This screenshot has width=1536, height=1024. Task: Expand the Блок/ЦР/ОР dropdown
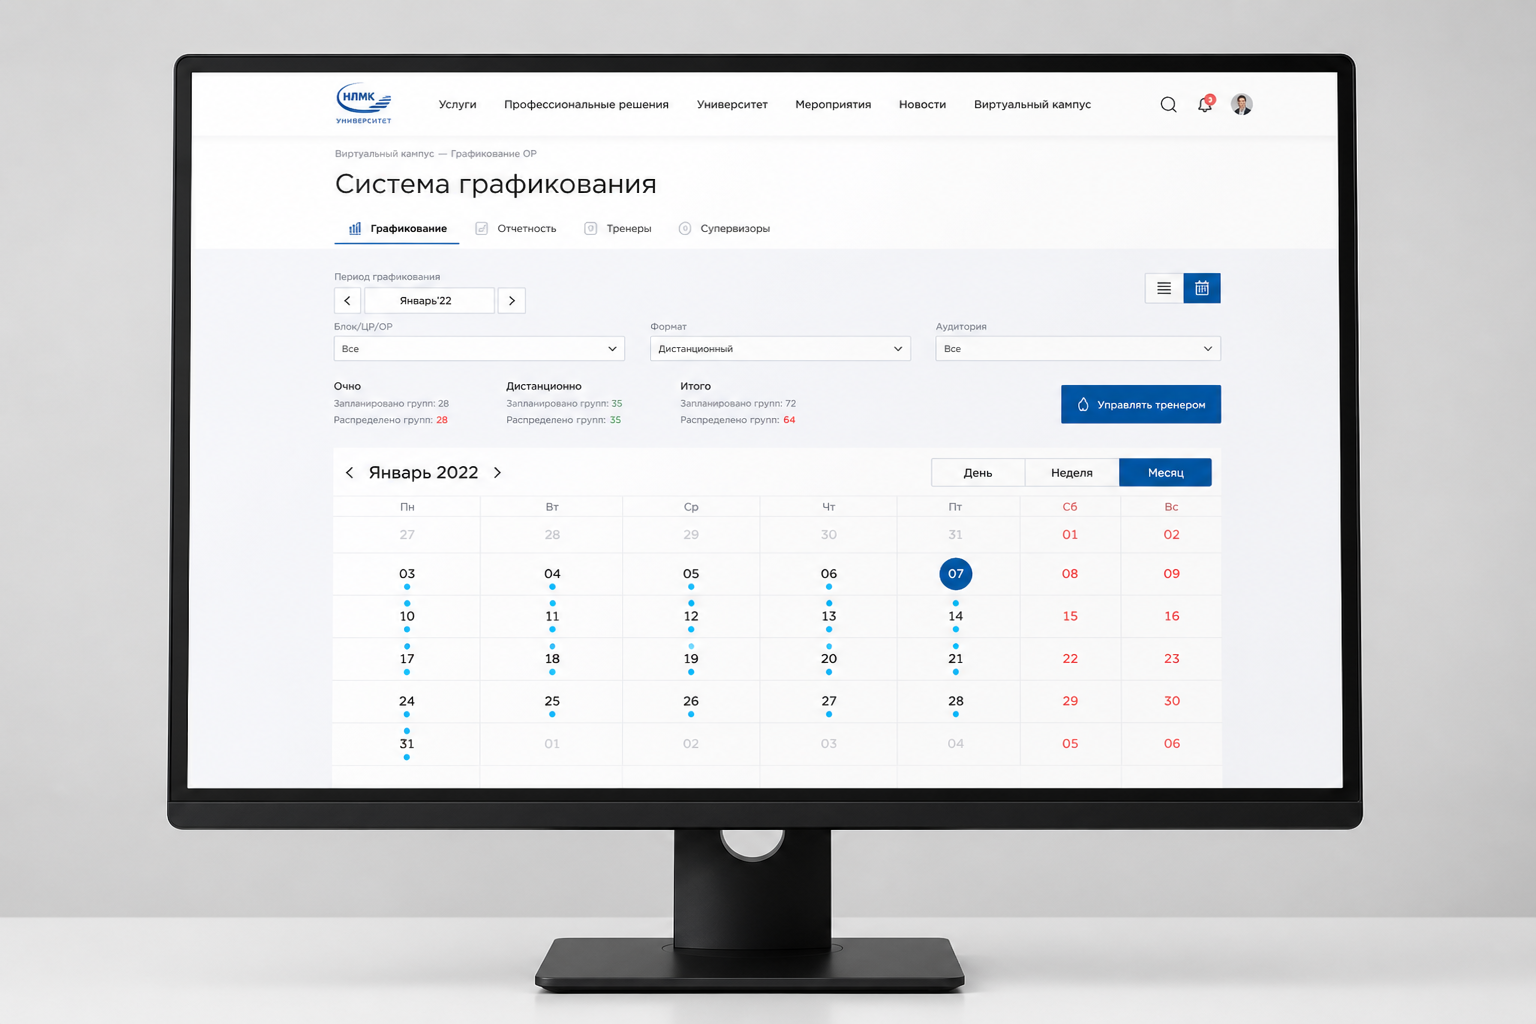click(x=479, y=348)
